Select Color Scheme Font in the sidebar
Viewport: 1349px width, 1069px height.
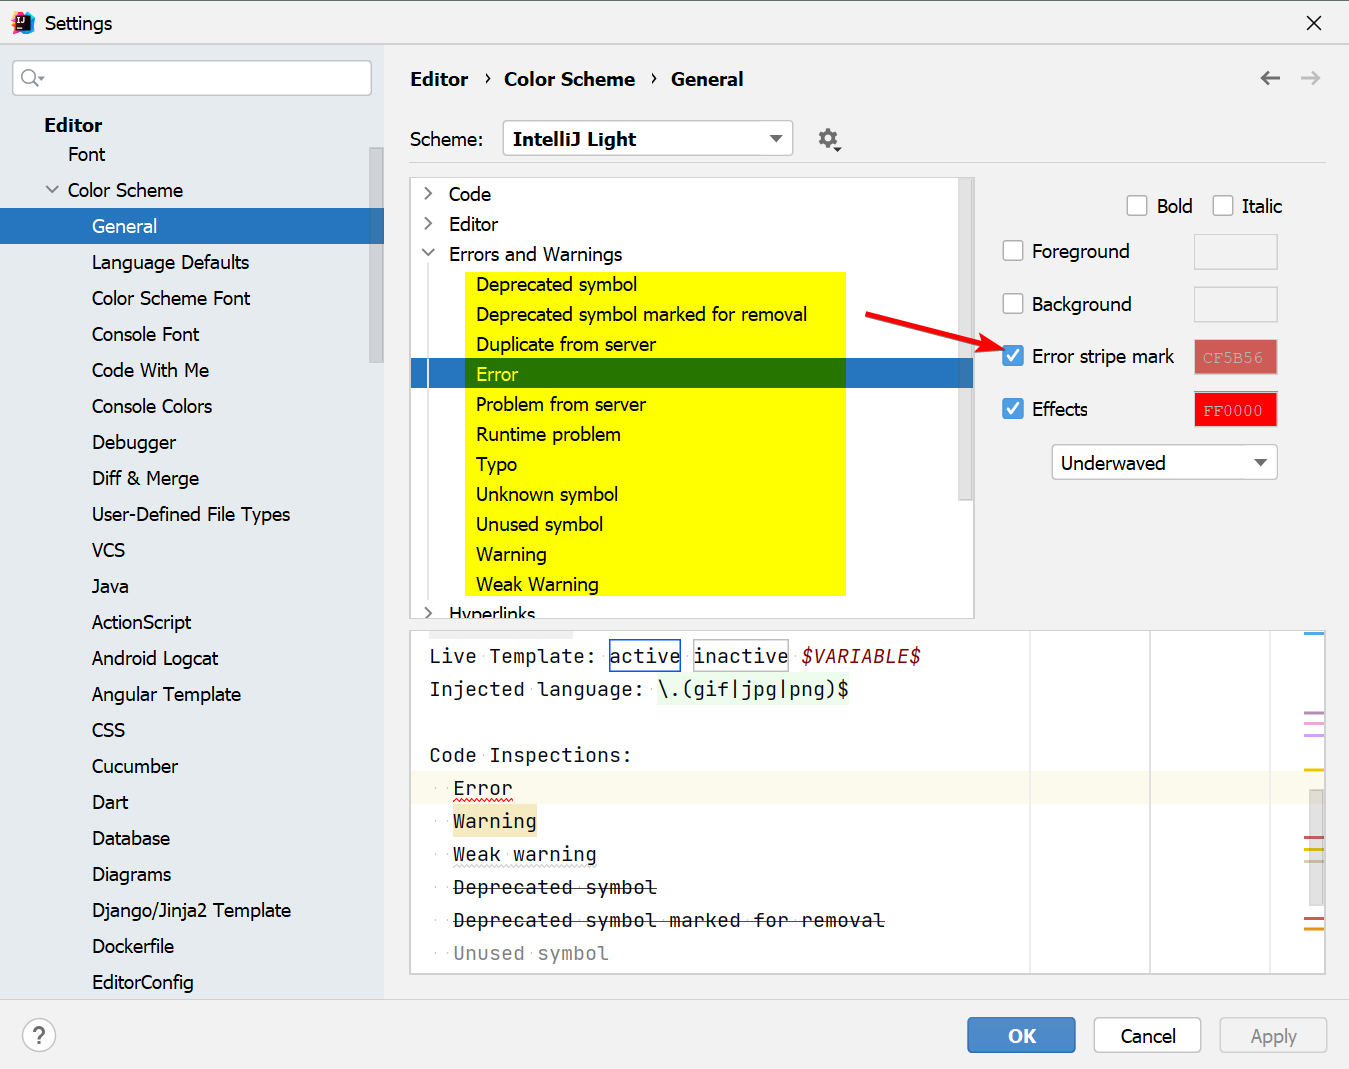pos(171,298)
